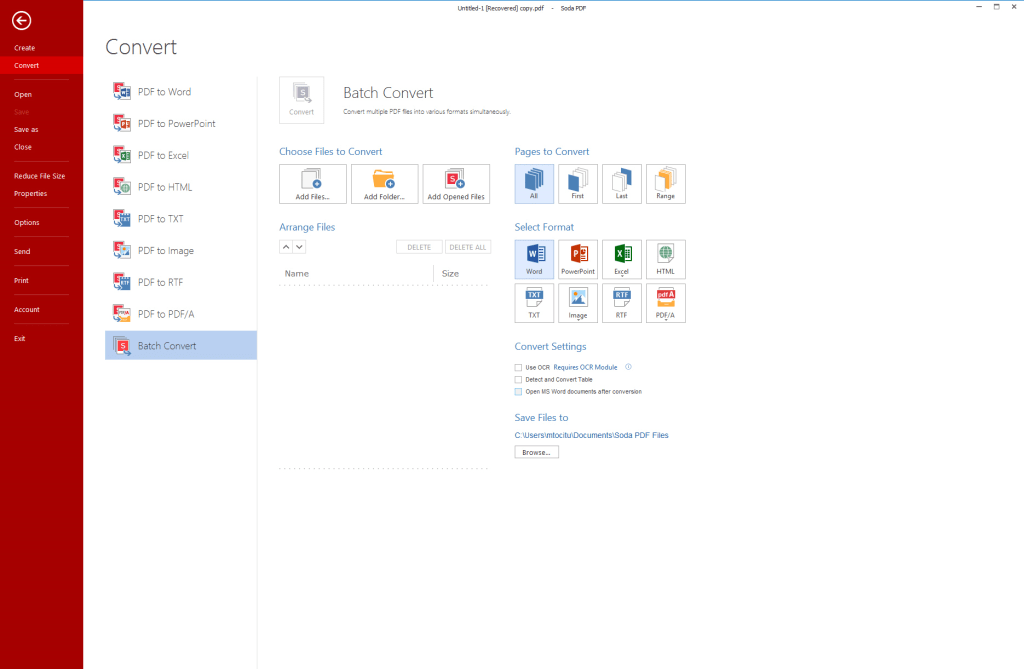Open the Requires OCR Module link
1024x669 pixels.
pyautogui.click(x=585, y=368)
